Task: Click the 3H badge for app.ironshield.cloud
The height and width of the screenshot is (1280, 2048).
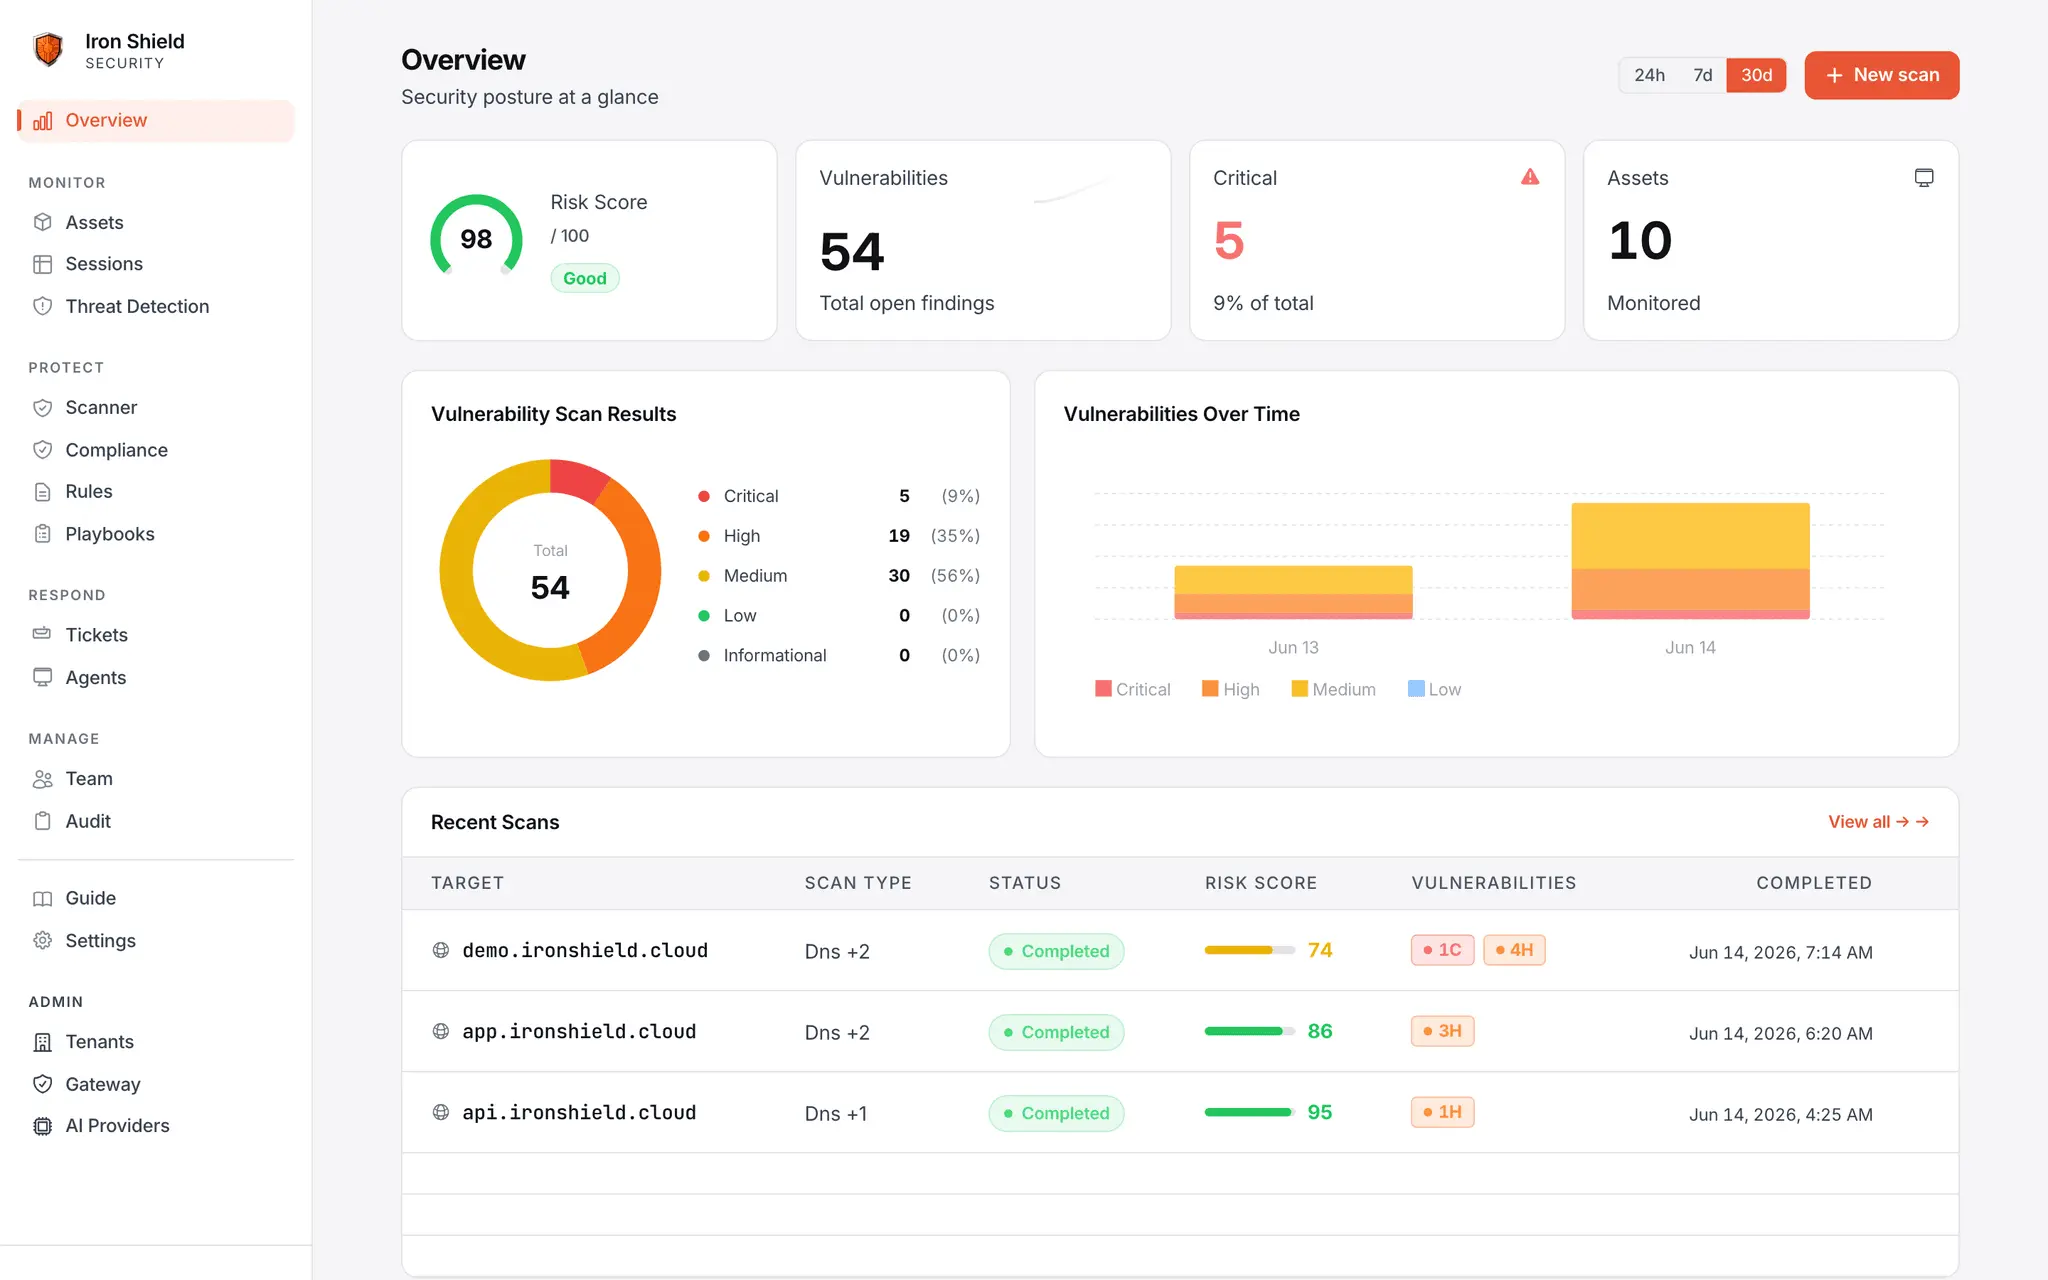Action: (1442, 1031)
